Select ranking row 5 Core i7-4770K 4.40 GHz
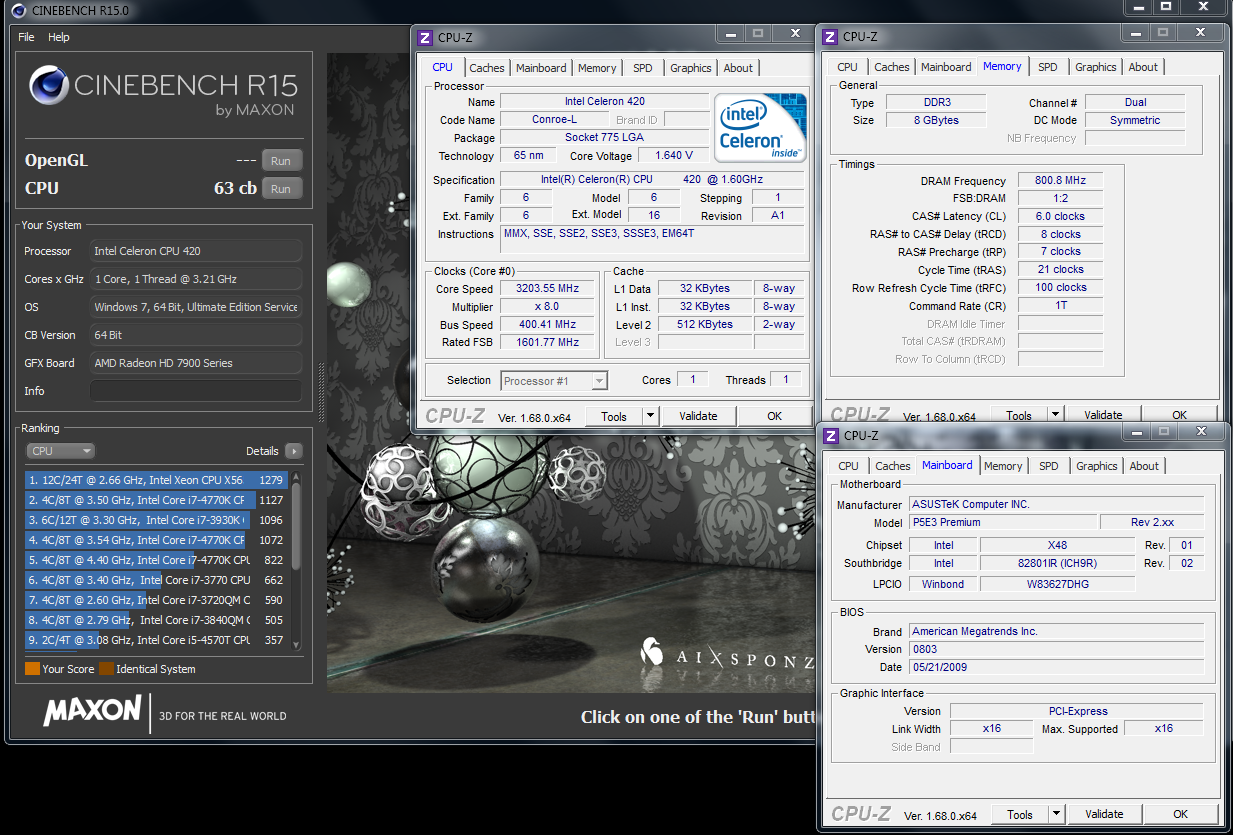 [157, 560]
